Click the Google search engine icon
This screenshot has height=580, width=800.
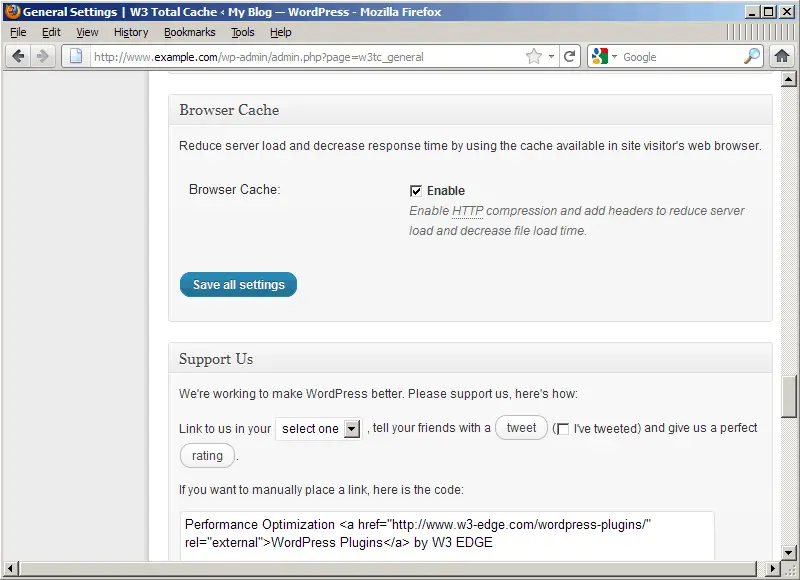600,56
